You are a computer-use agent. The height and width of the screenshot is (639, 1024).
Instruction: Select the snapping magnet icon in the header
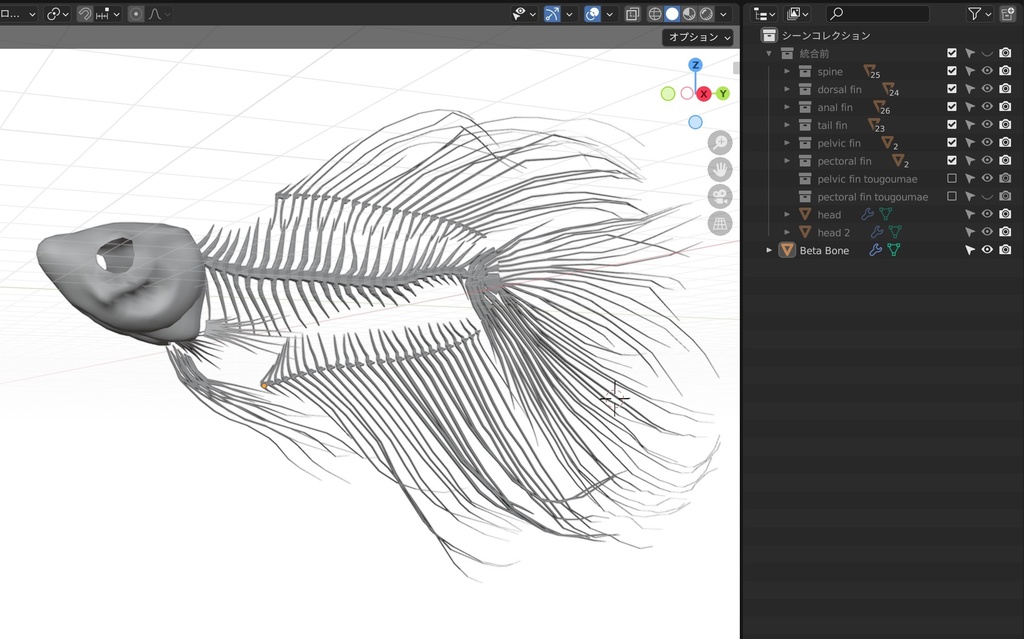point(86,13)
